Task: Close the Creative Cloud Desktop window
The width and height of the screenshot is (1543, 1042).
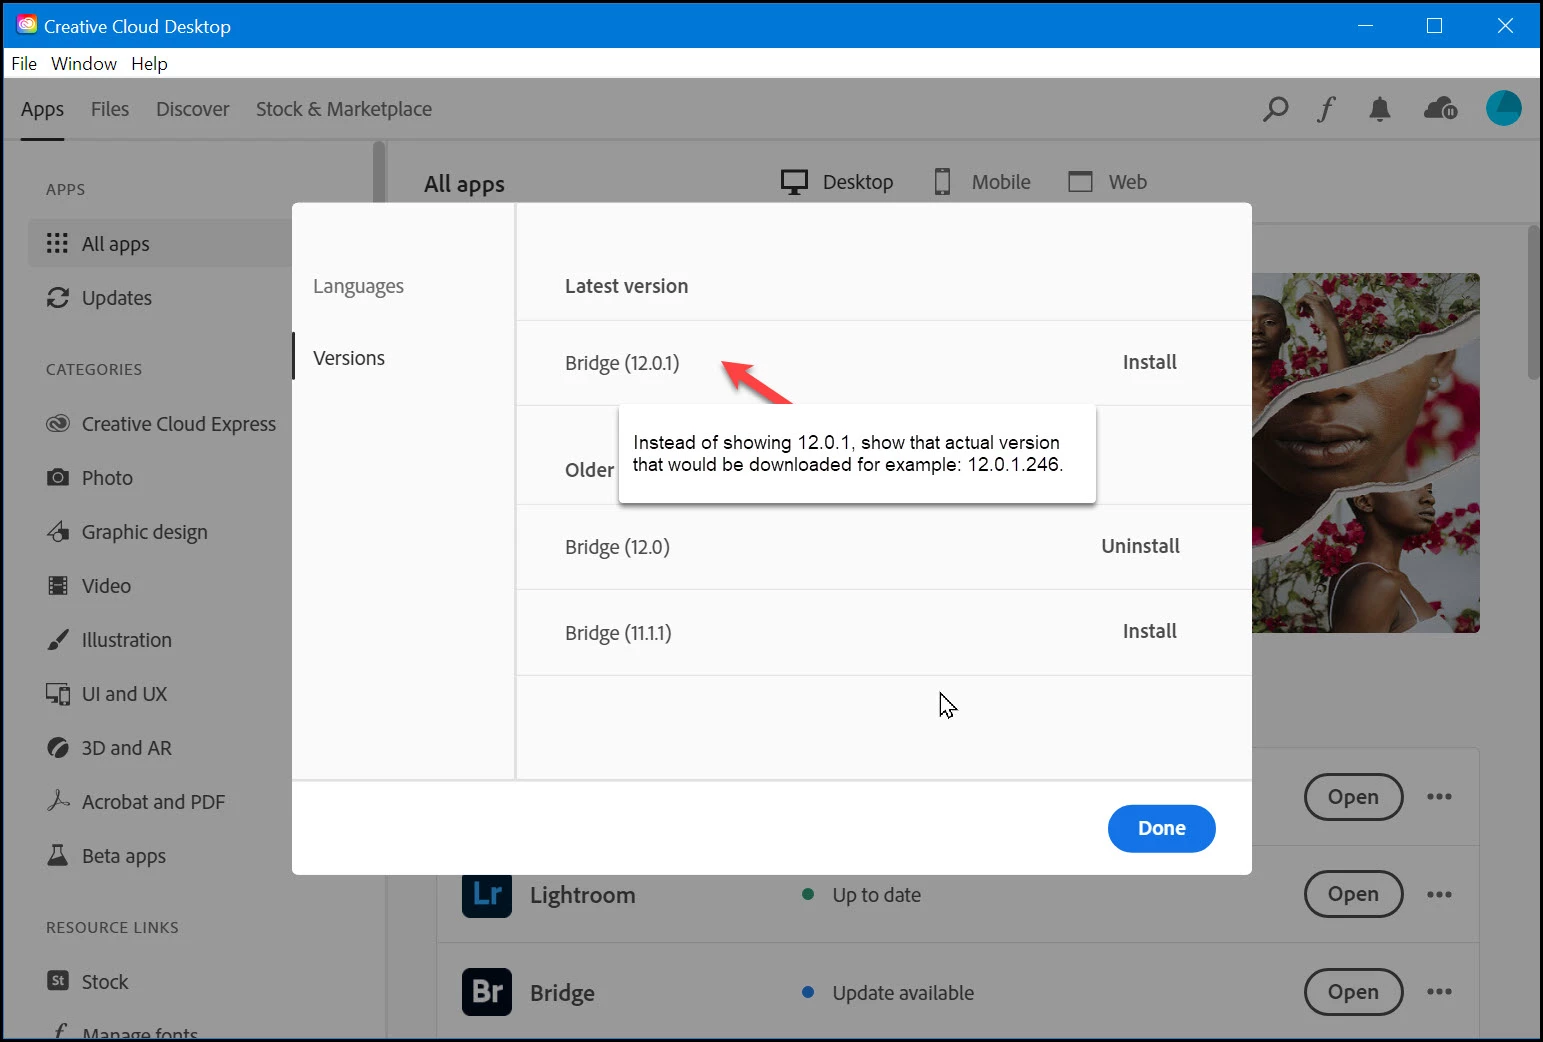Action: click(1504, 25)
